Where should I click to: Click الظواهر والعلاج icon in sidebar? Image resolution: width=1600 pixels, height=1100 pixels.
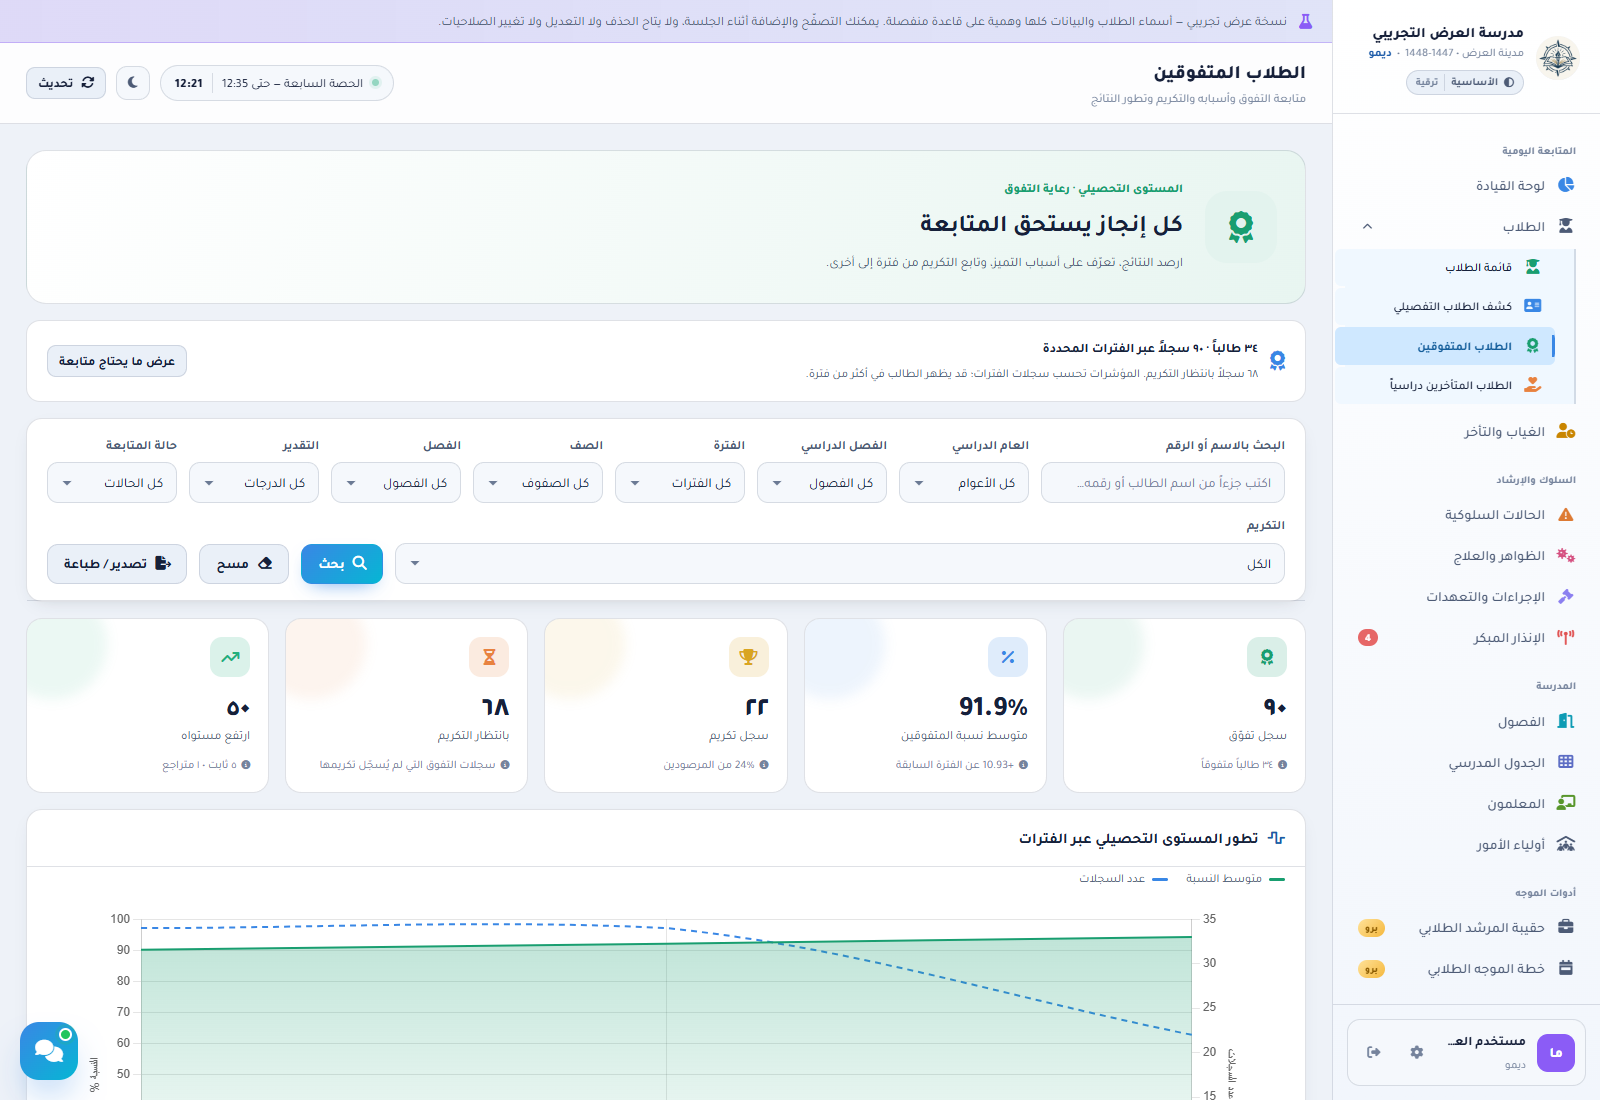click(x=1566, y=556)
